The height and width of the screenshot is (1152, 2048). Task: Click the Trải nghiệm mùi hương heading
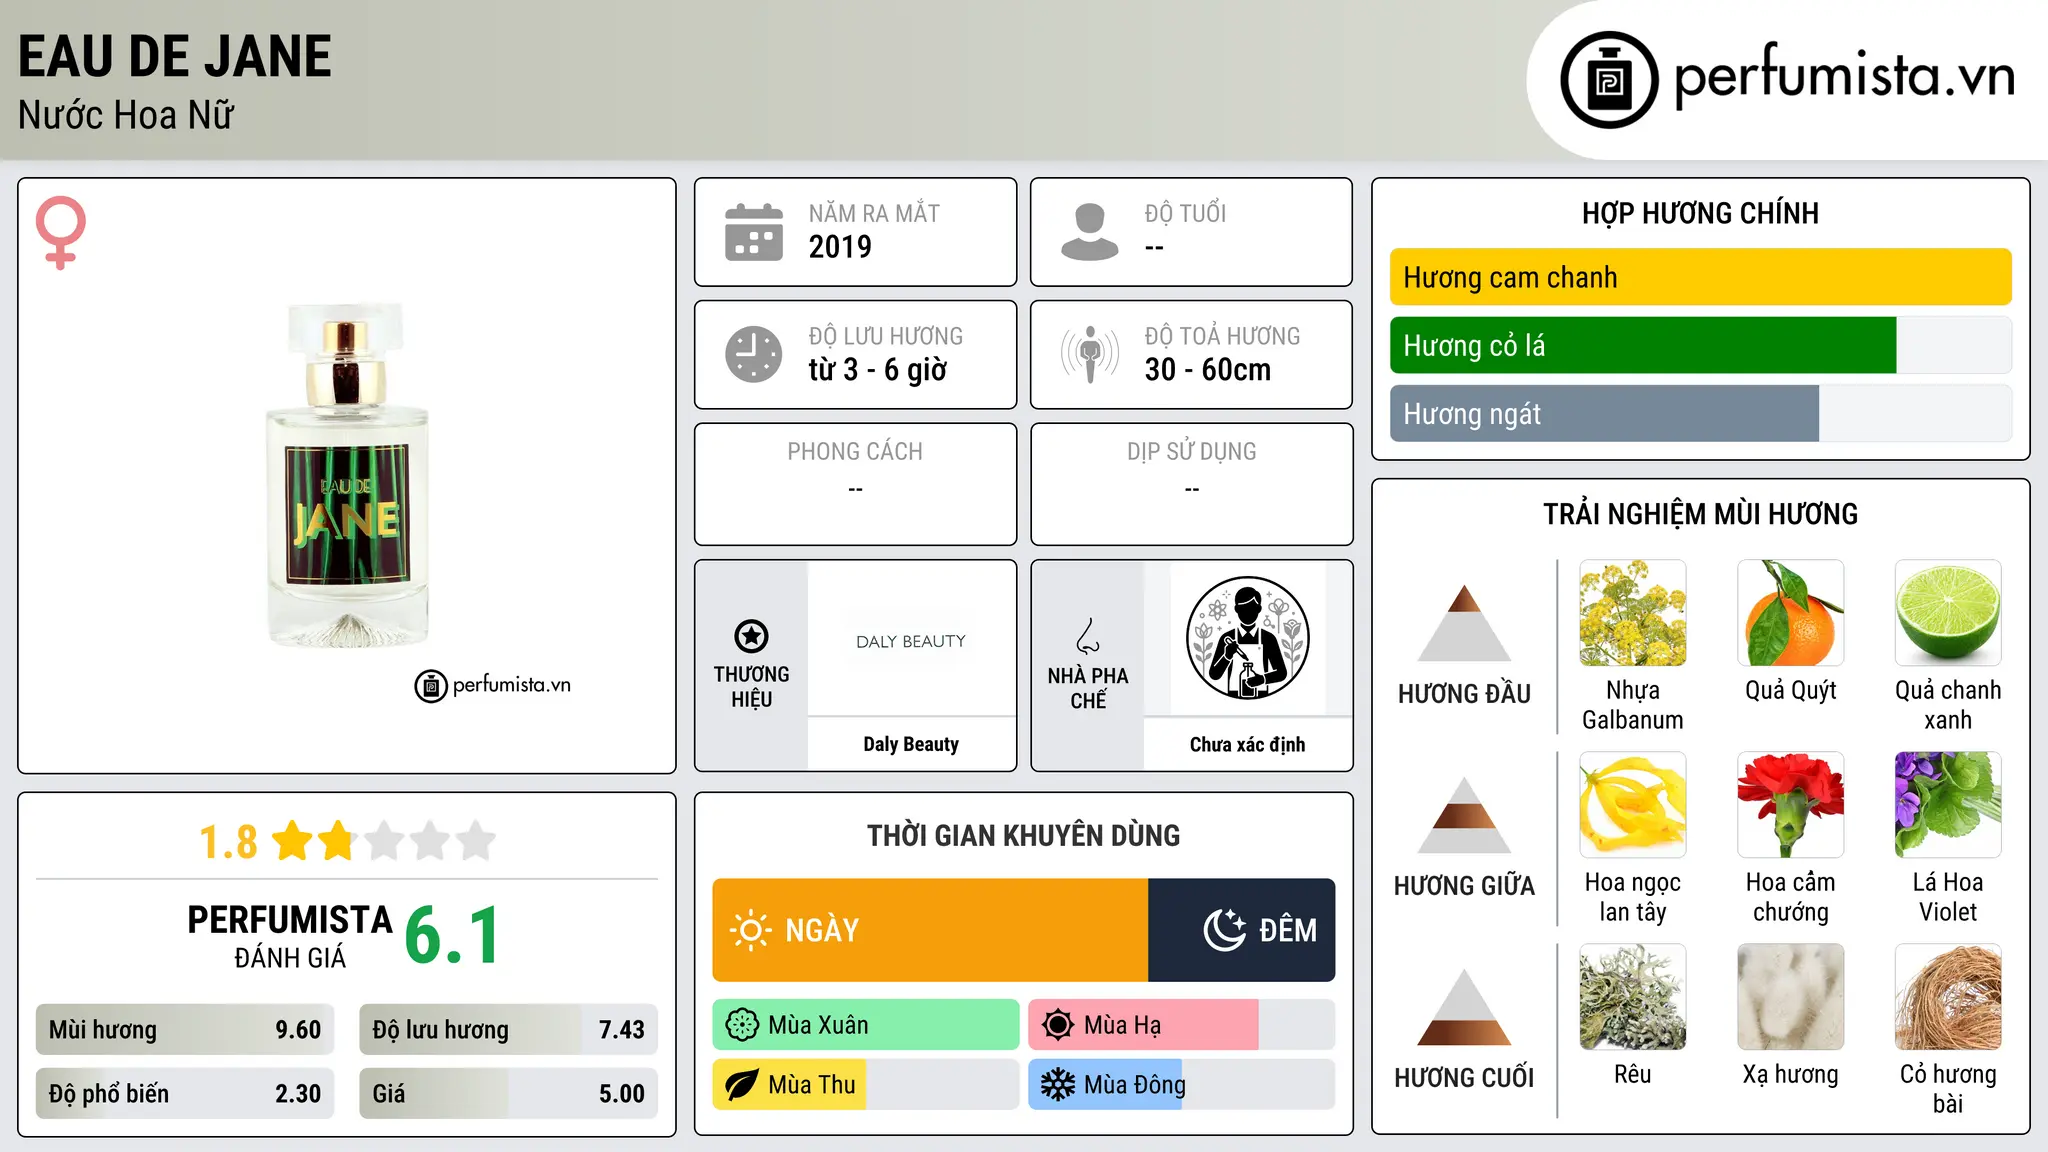click(x=1700, y=514)
